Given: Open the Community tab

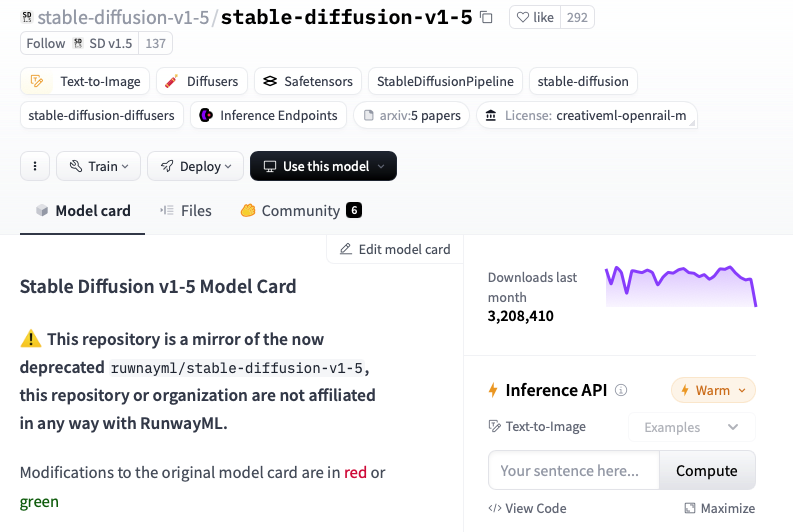Looking at the screenshot, I should click(300, 211).
